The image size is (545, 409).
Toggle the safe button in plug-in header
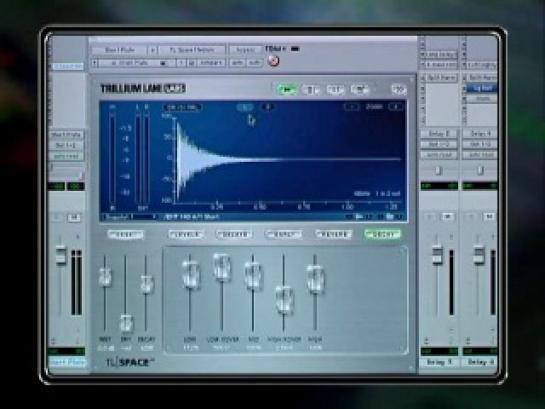[254, 63]
